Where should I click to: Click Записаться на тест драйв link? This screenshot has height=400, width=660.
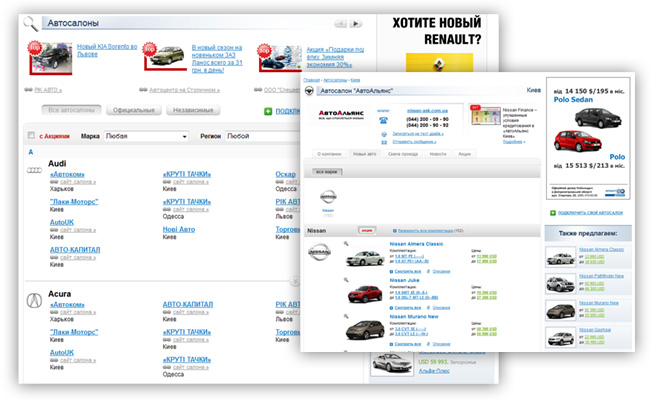[x=418, y=134]
